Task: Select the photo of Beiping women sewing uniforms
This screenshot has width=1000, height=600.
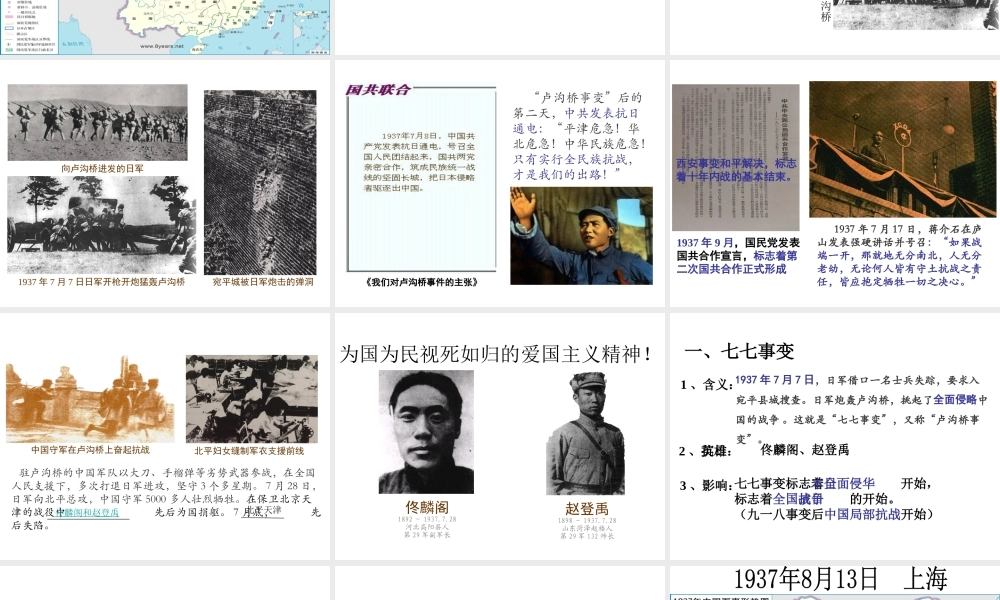Action: click(252, 399)
